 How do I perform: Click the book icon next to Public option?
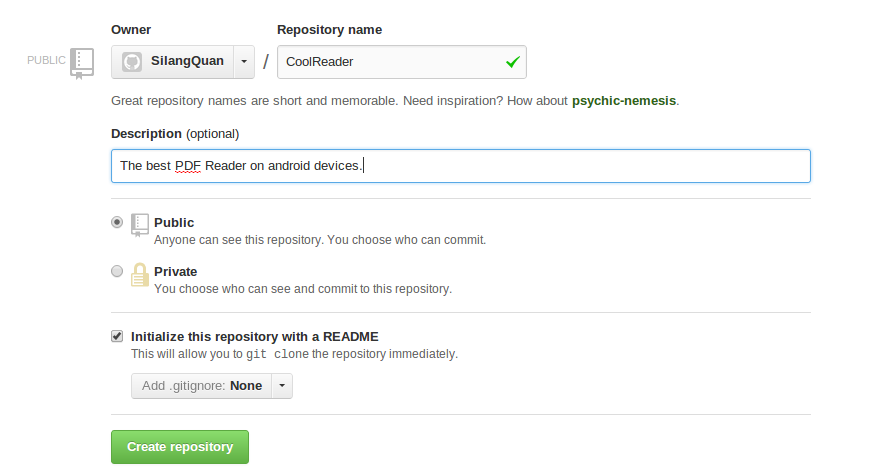[140, 225]
